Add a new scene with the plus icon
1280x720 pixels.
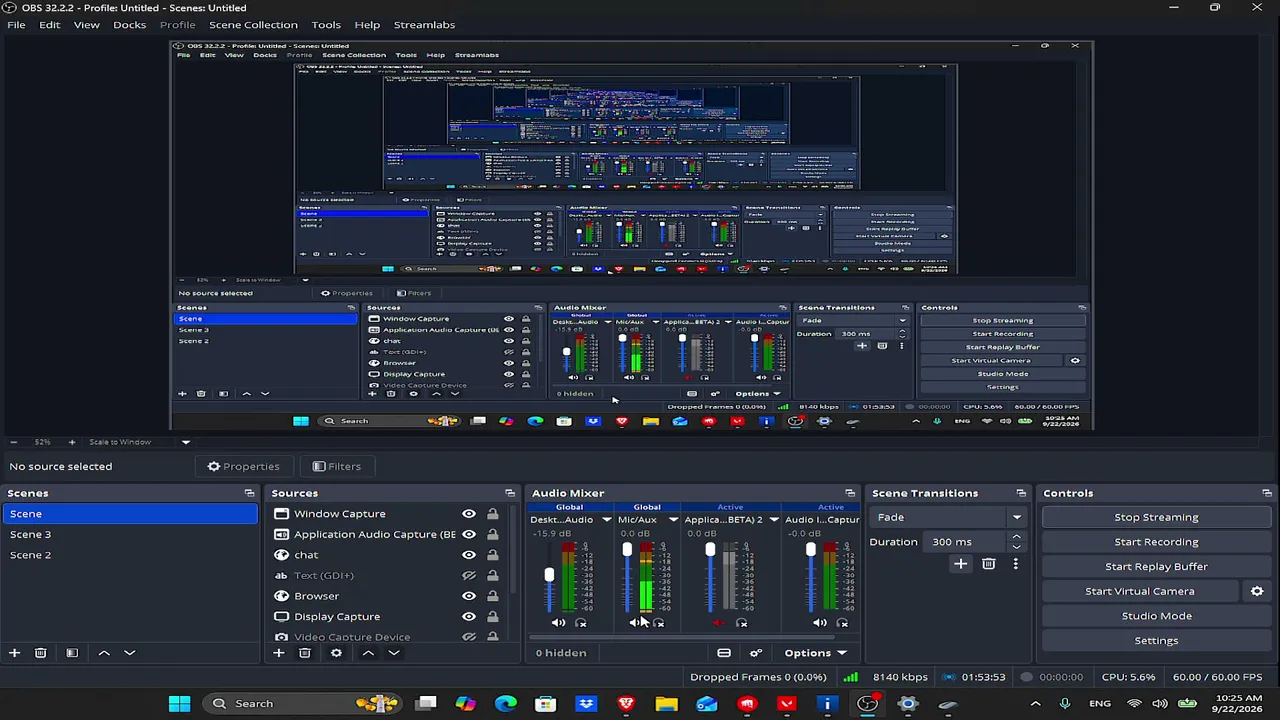14,653
